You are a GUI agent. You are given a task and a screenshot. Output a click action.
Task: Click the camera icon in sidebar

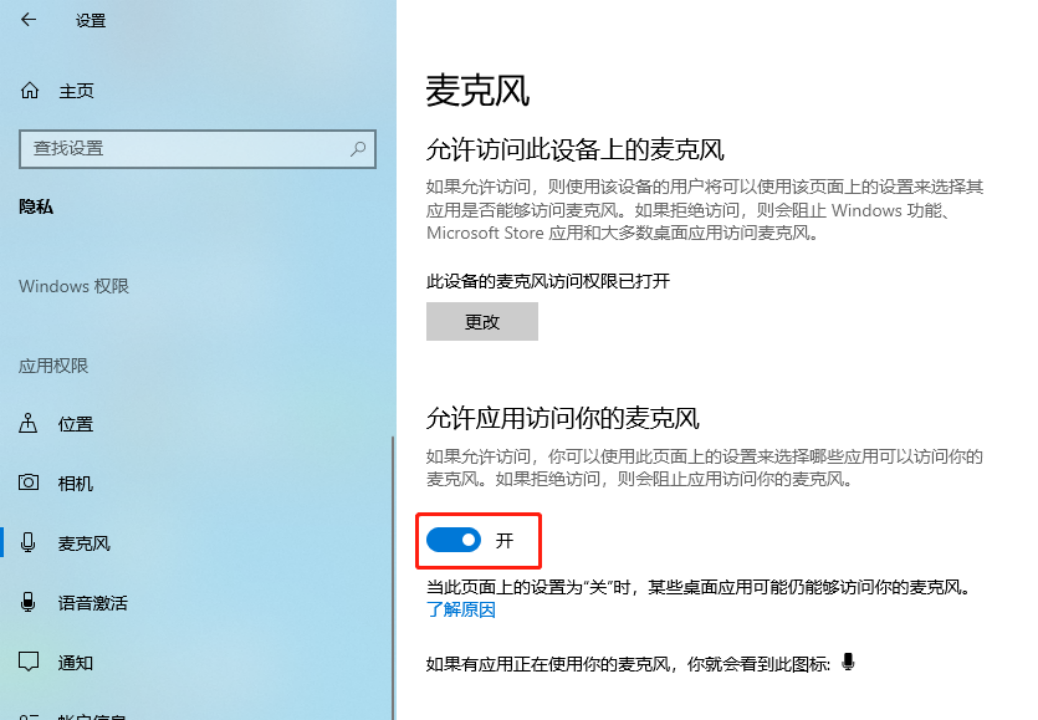[x=28, y=482]
